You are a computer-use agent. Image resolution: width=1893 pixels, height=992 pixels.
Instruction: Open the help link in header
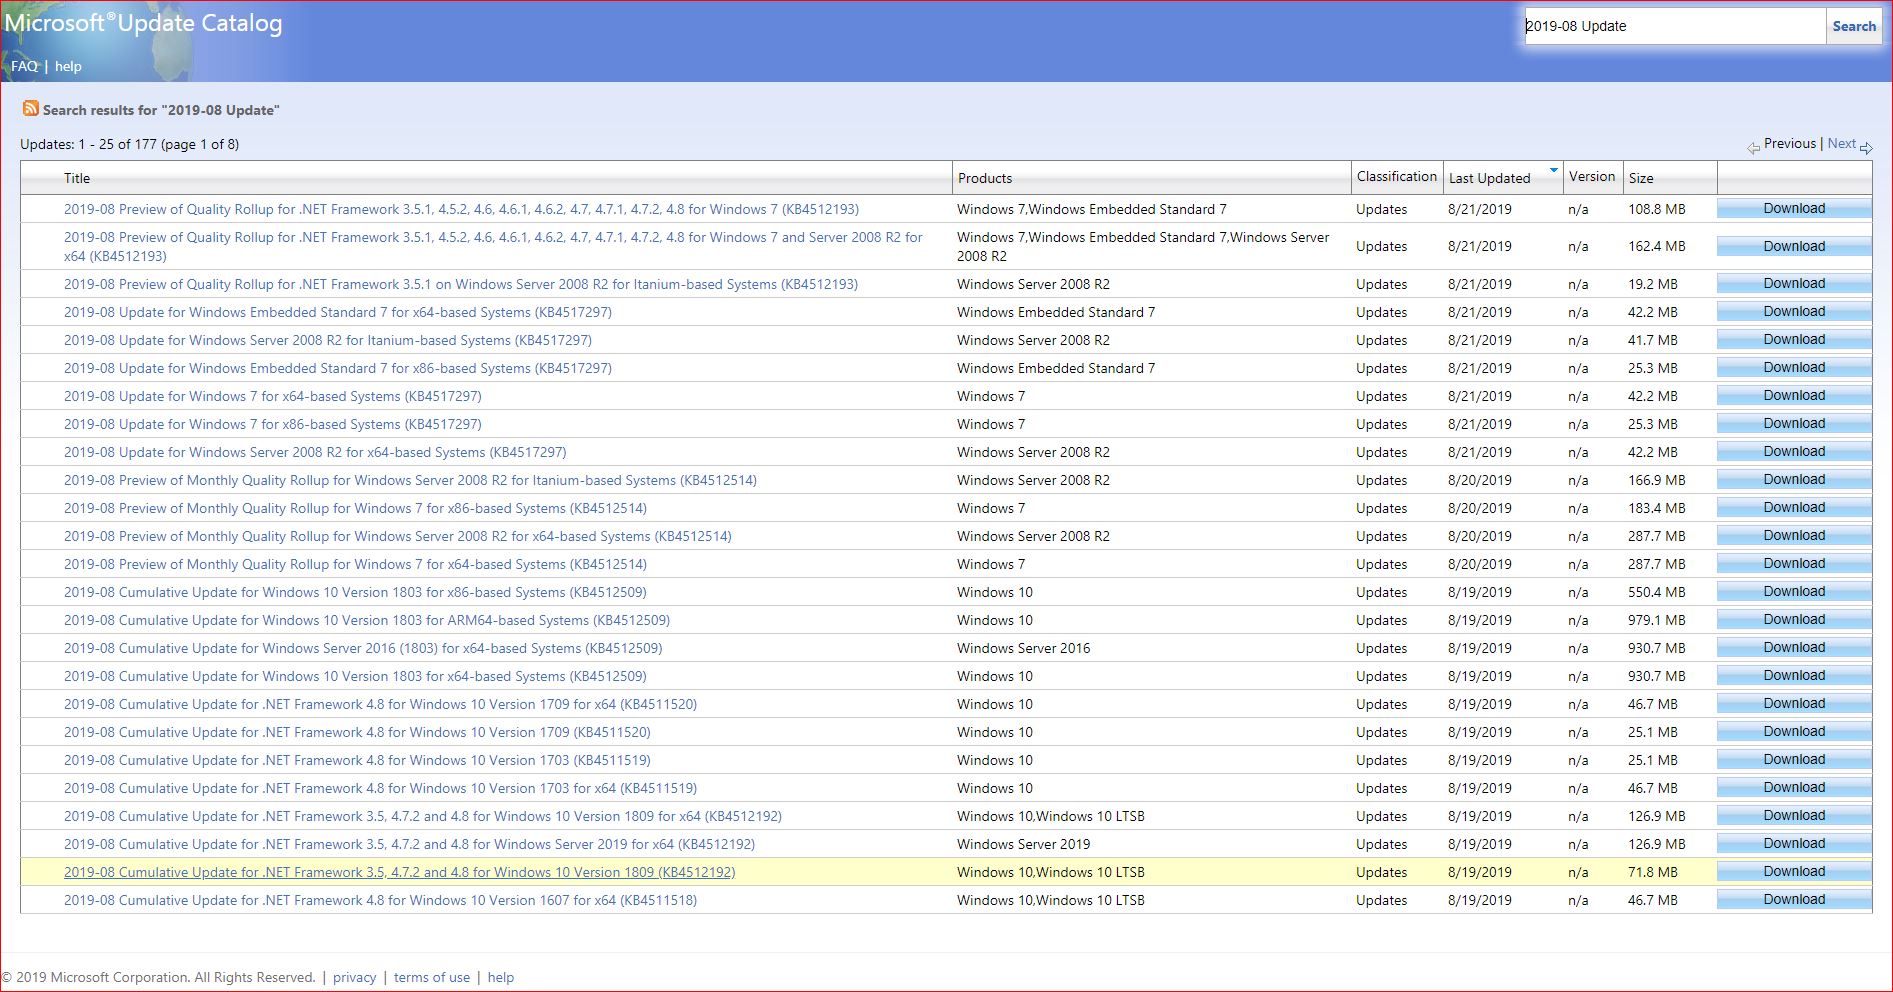(68, 66)
